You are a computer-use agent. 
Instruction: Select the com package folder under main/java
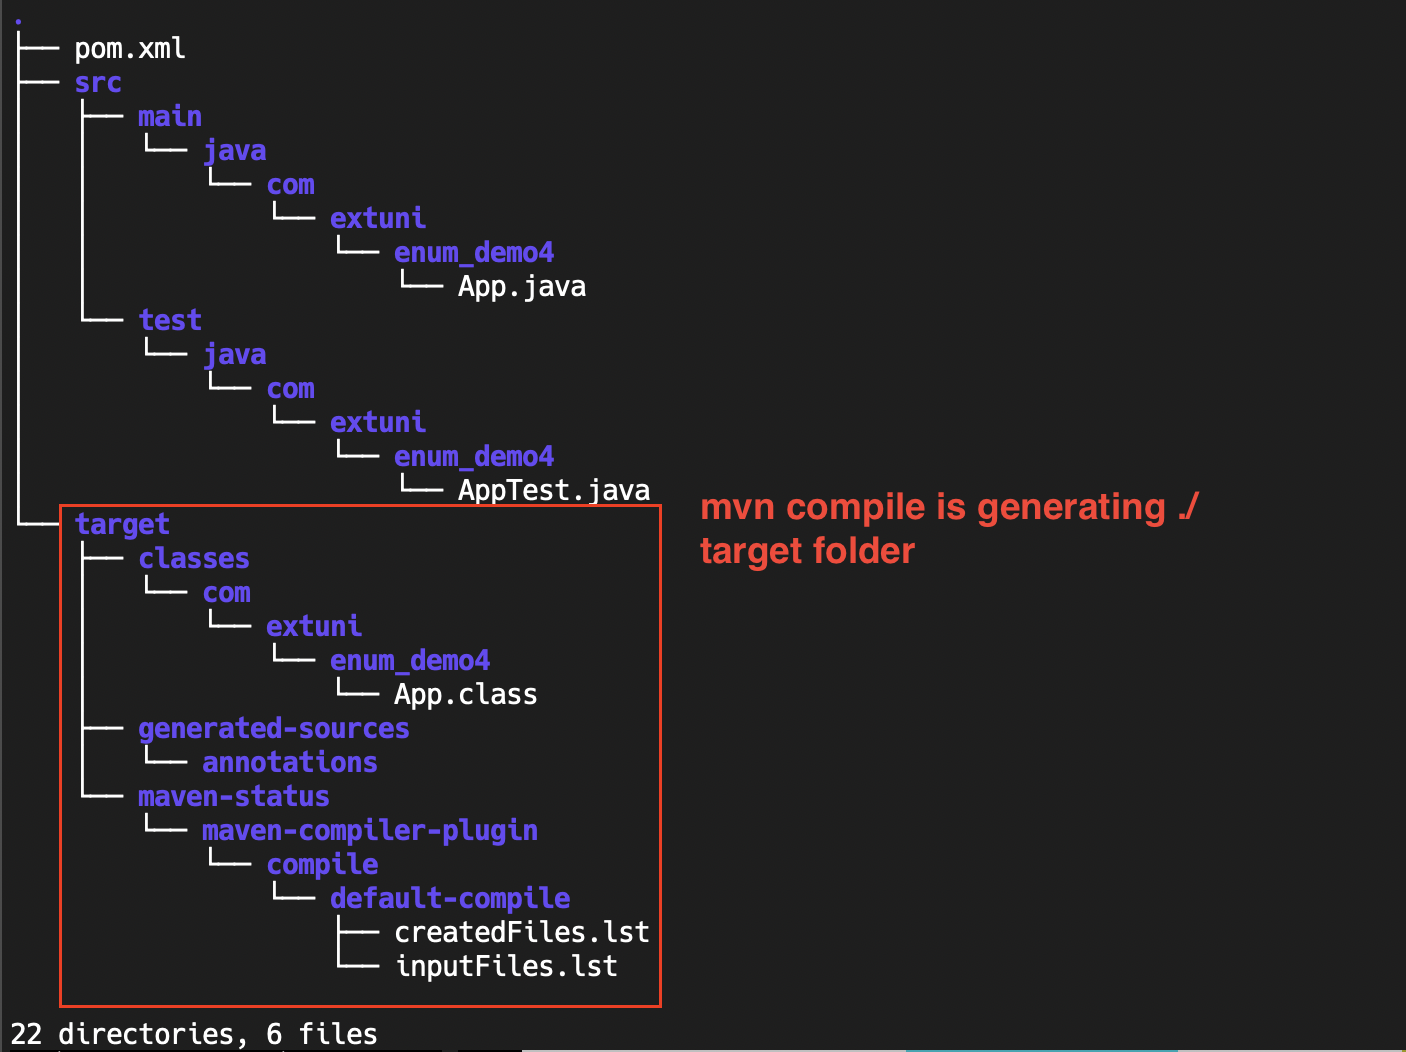tap(290, 184)
